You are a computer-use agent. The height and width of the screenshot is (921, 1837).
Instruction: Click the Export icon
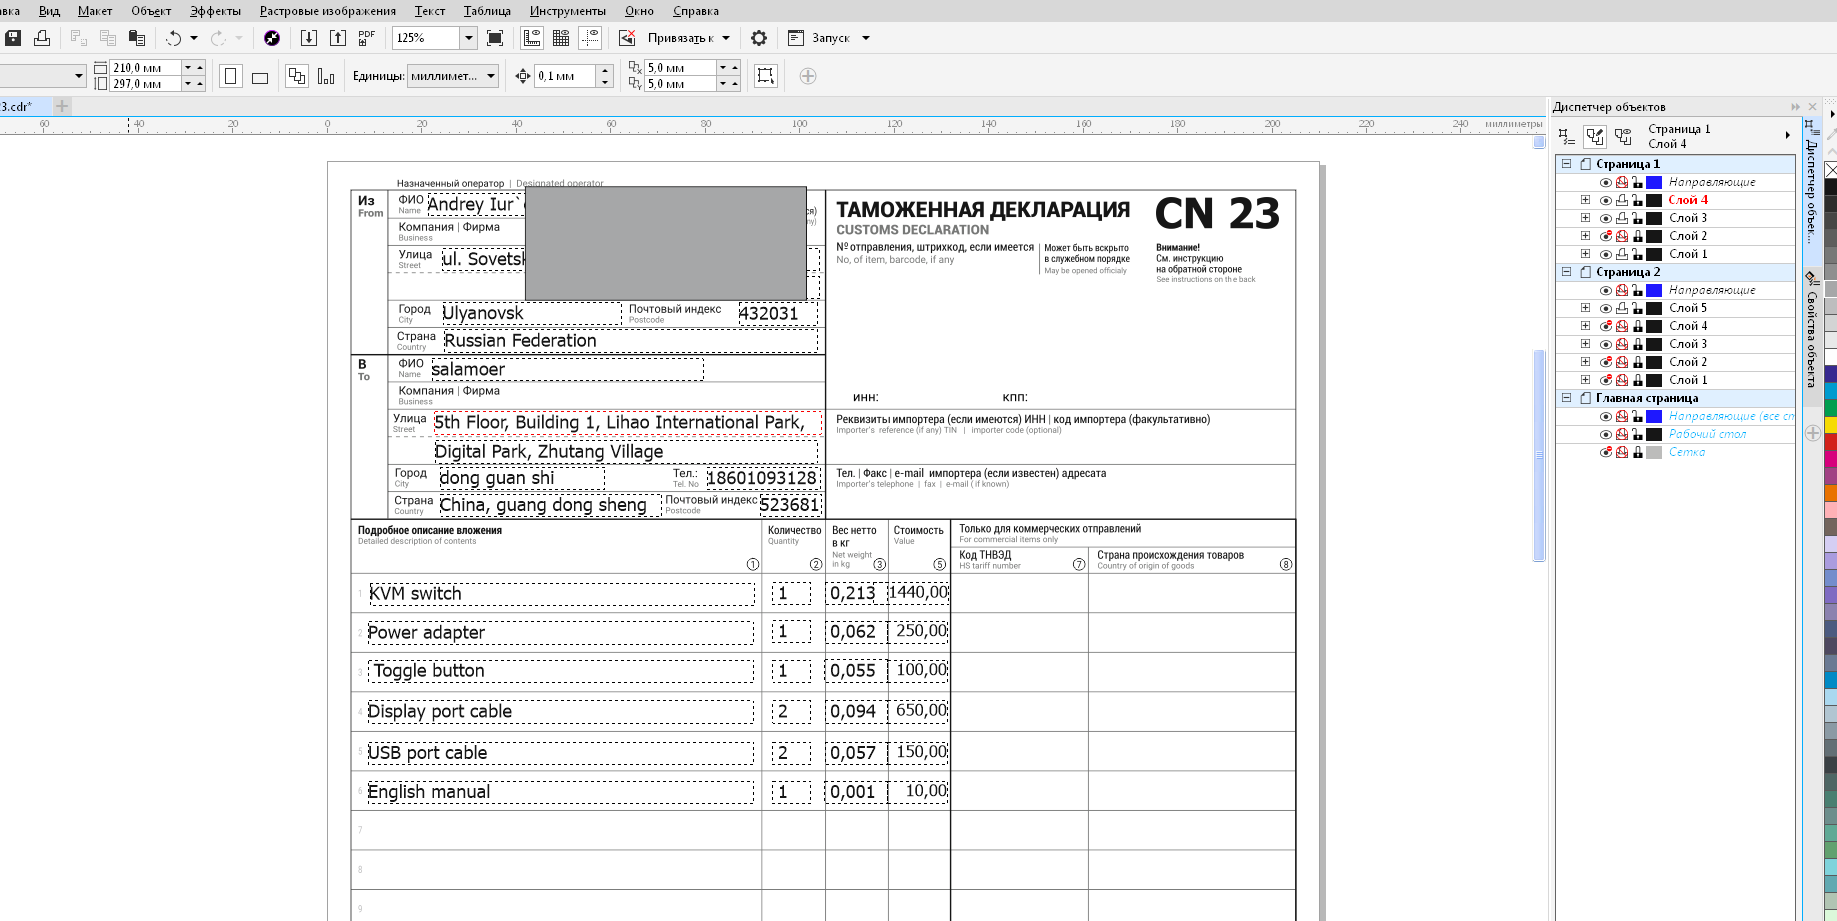click(338, 38)
